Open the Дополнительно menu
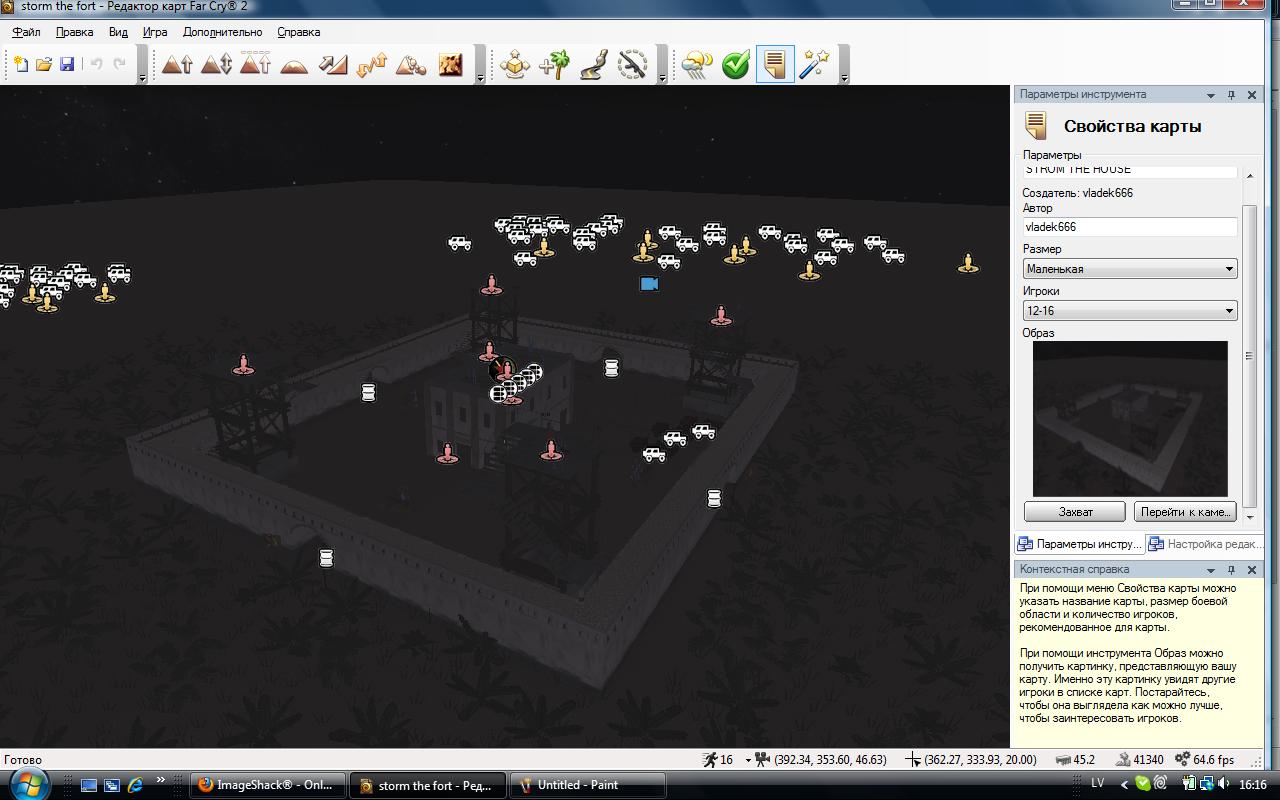The height and width of the screenshot is (800, 1280). 222,32
